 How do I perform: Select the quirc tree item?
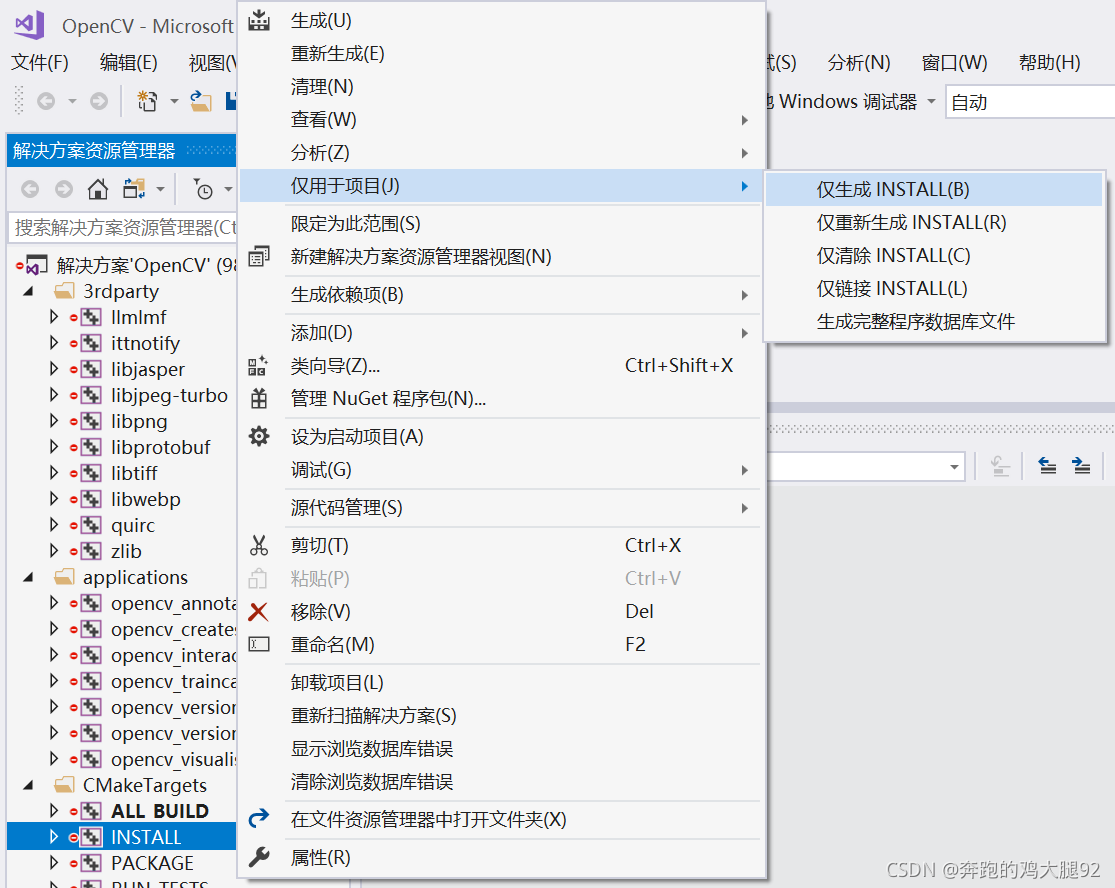click(x=133, y=525)
